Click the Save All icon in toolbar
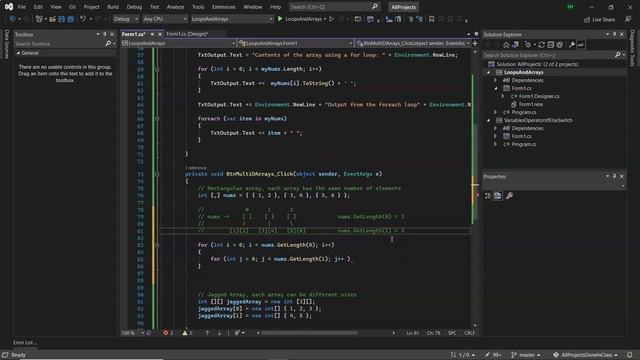640x360 pixels. tap(70, 19)
